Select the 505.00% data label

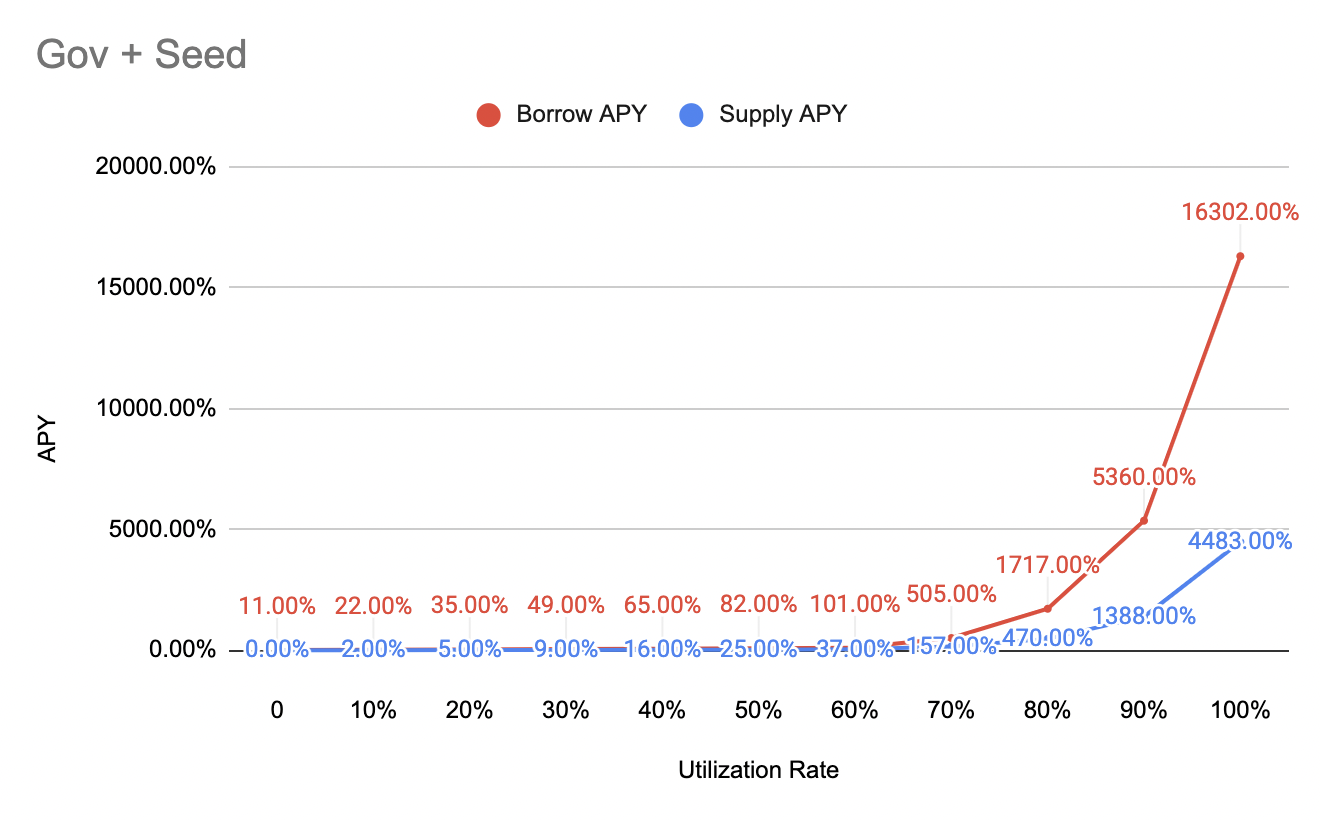click(x=951, y=595)
